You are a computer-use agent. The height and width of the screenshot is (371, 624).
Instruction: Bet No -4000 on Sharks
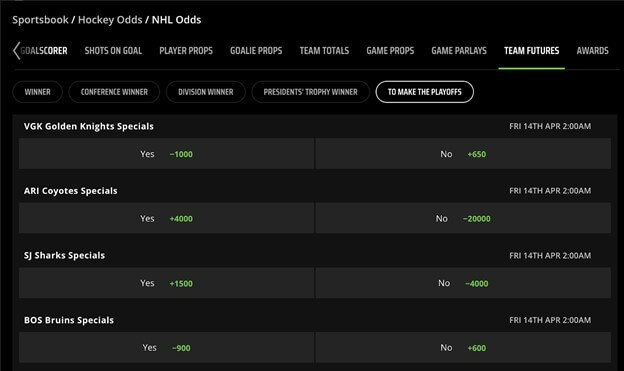click(x=463, y=283)
